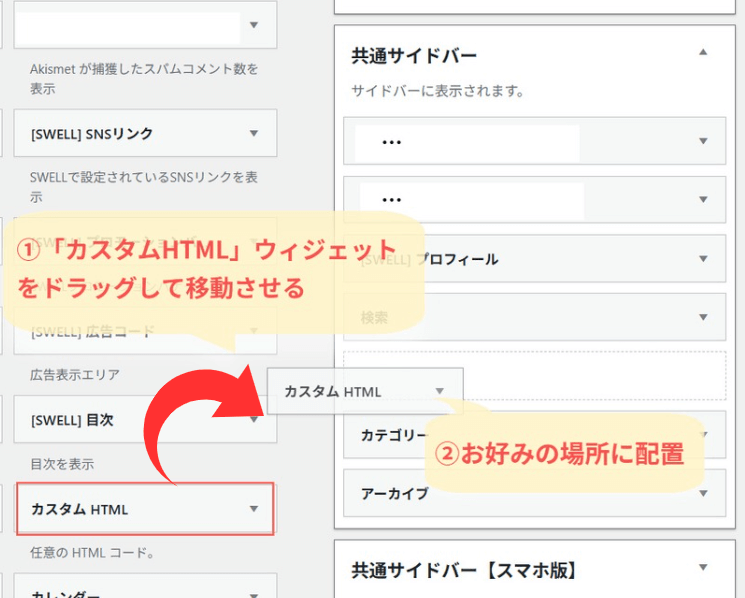Image resolution: width=745 pixels, height=598 pixels.
Task: Click the カテゴリー widget title
Action: [388, 436]
